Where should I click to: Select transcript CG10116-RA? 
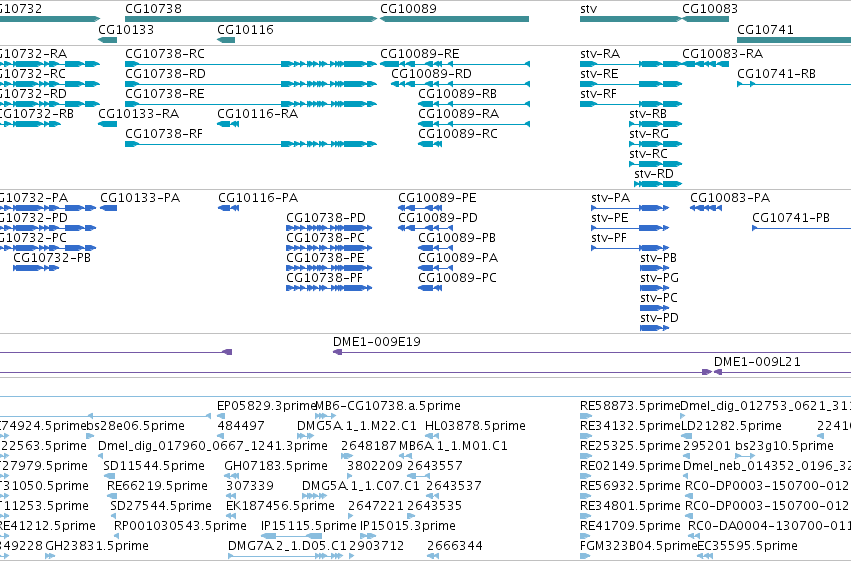tap(228, 124)
